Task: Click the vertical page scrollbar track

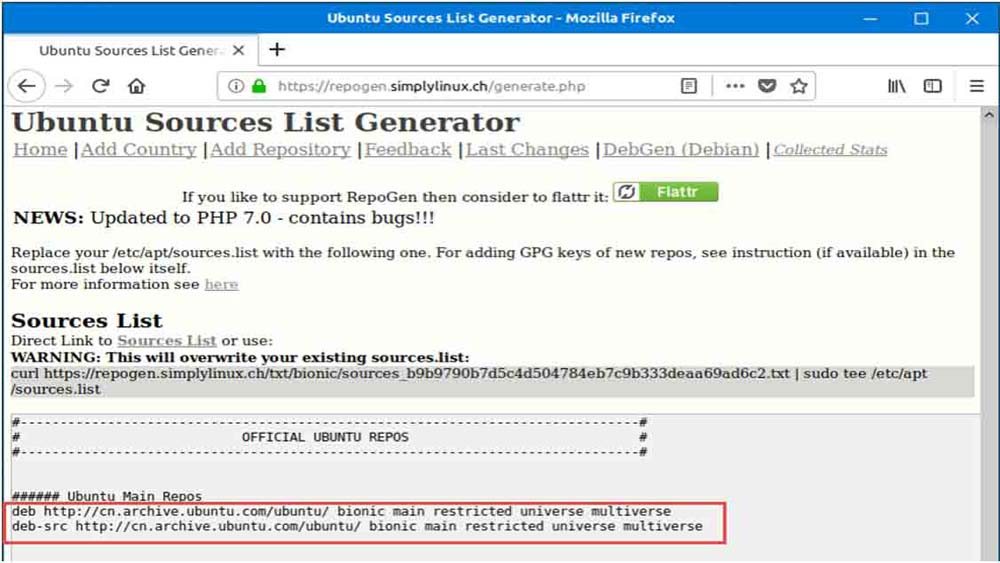Action: (x=989, y=341)
